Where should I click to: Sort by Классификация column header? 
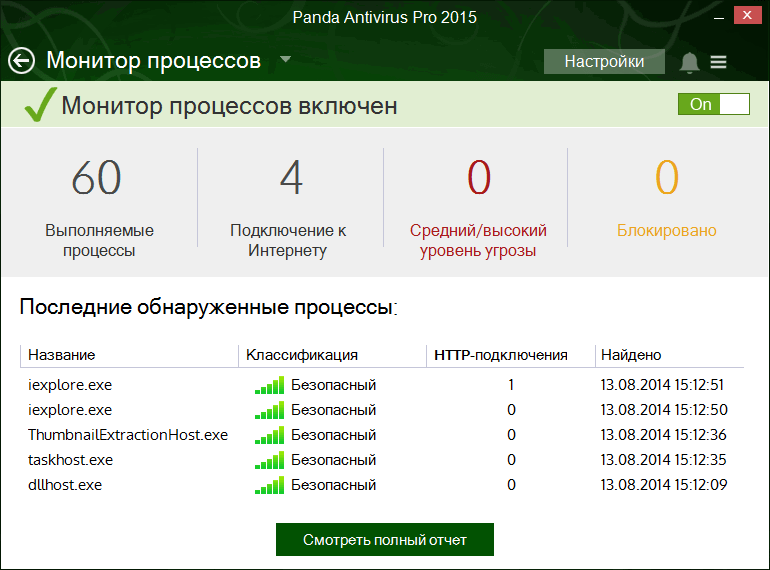click(302, 355)
